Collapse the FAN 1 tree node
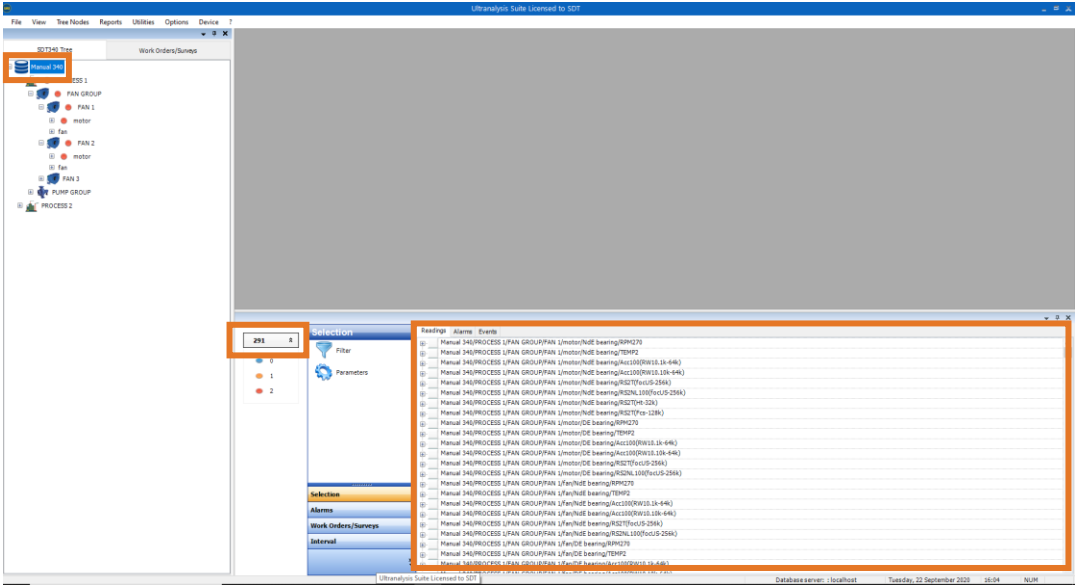This screenshot has width=1078, height=588. (x=42, y=107)
